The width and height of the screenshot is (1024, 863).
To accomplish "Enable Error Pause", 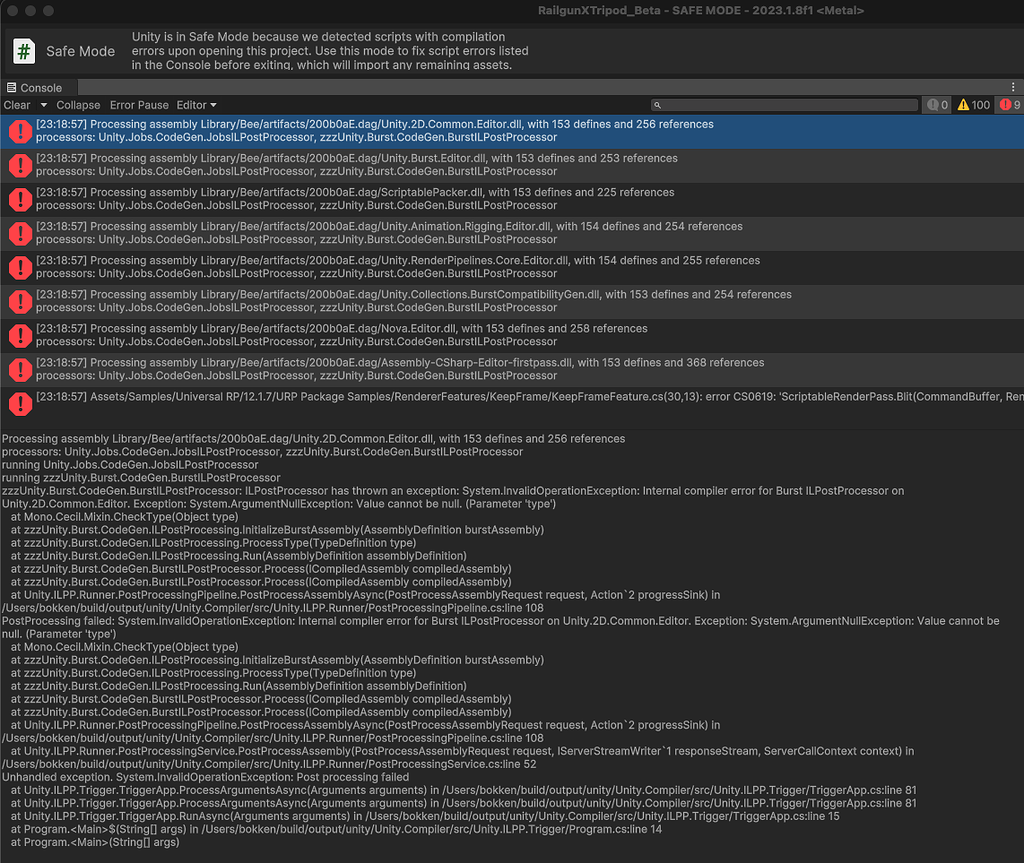I will pos(139,104).
